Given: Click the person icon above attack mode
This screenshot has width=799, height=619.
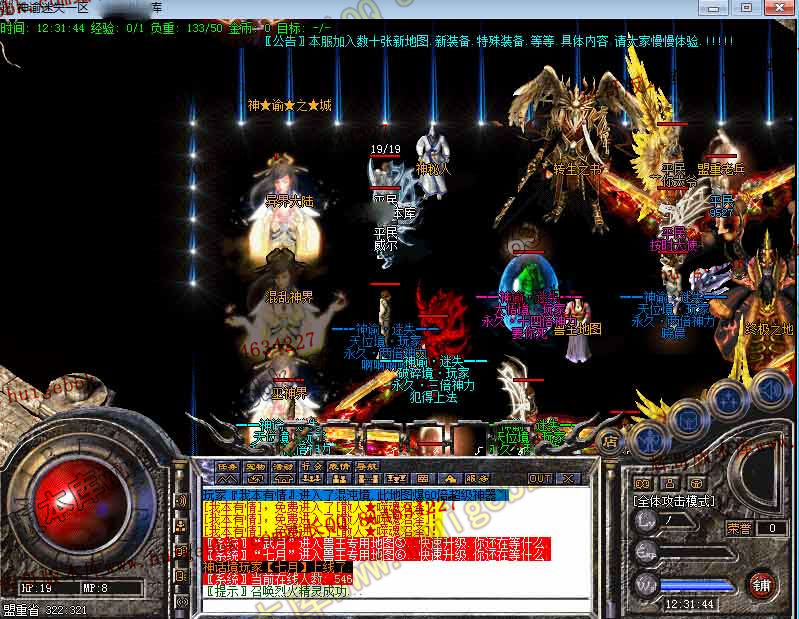Looking at the screenshot, I should (x=670, y=483).
